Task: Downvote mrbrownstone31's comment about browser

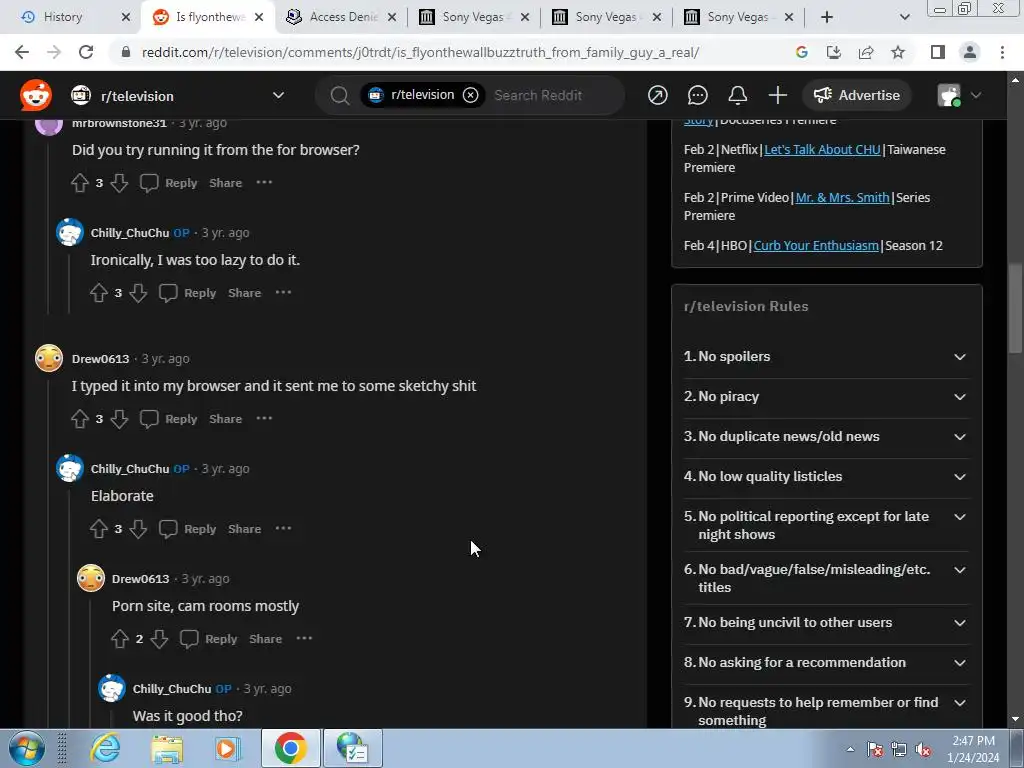Action: pos(119,183)
